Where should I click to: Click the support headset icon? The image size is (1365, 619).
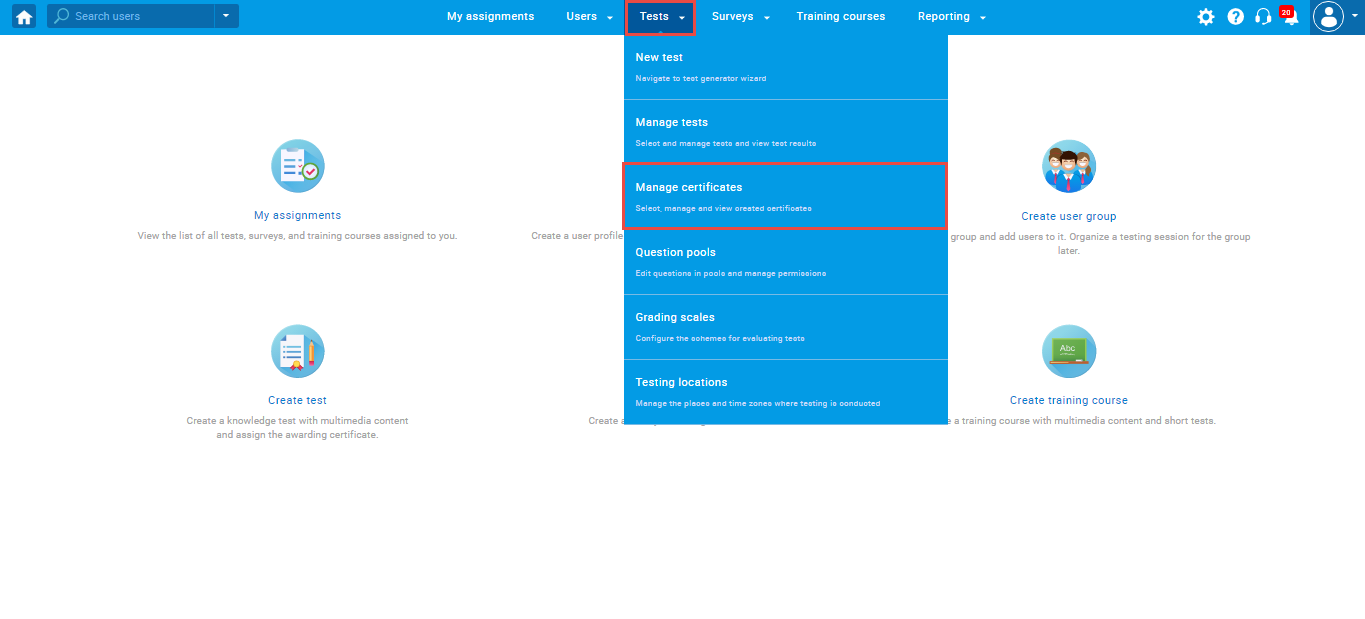click(1263, 17)
